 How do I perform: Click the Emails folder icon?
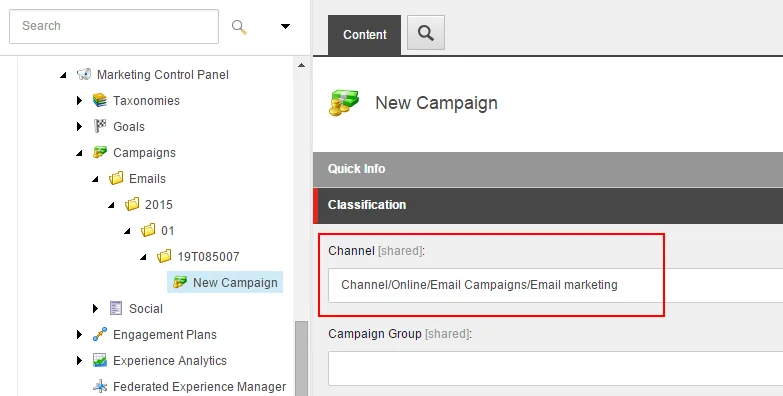click(116, 178)
